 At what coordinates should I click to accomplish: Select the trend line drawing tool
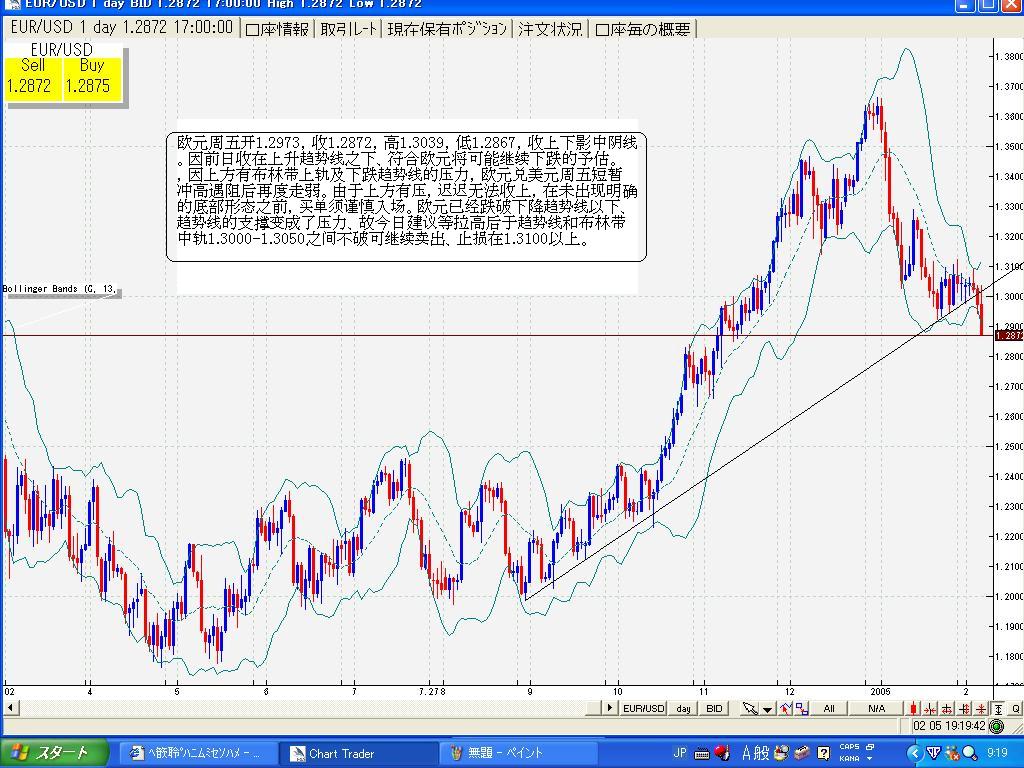click(786, 708)
